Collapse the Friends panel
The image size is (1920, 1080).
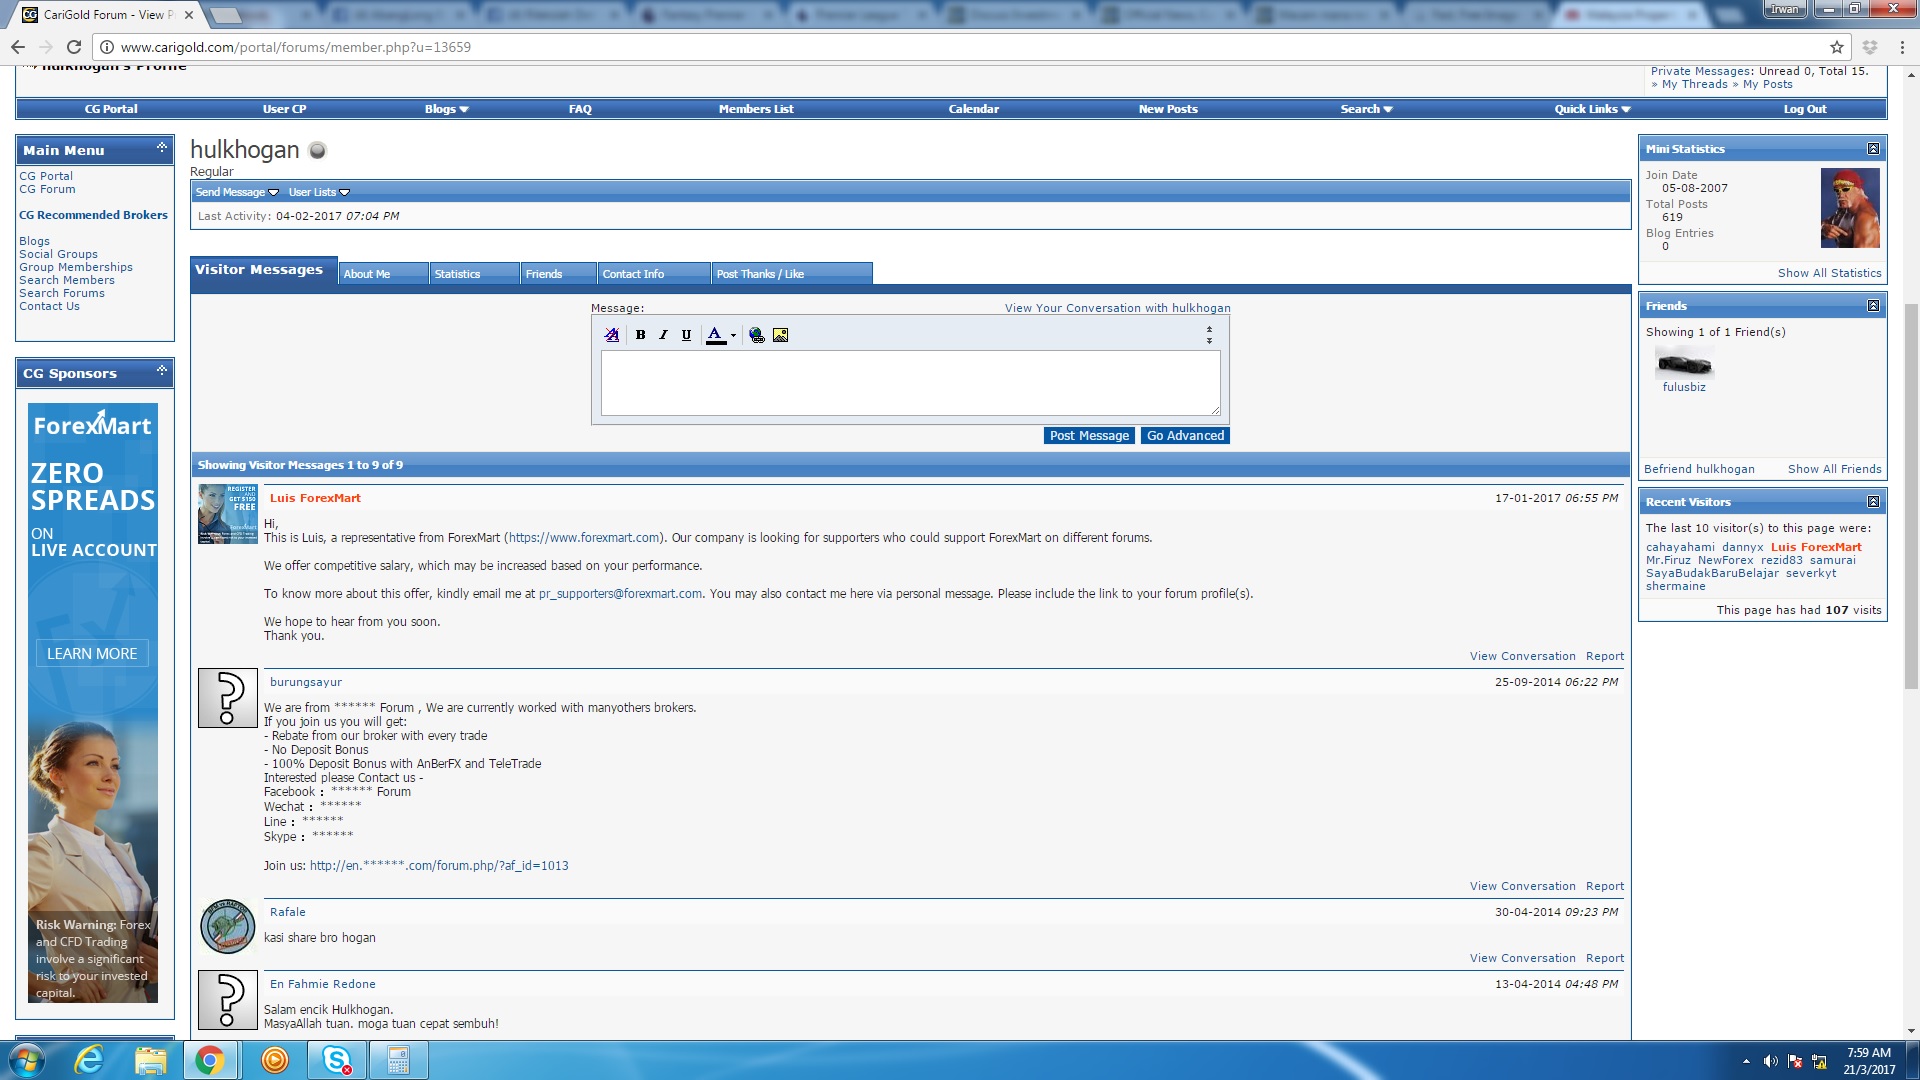pos(1873,306)
